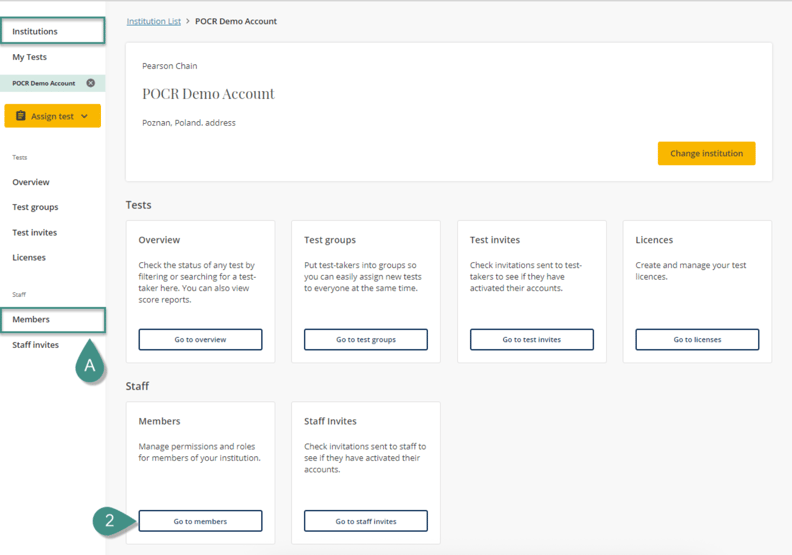Select Members in the Staff sidebar section
Viewport: 792px width, 555px height.
31,319
